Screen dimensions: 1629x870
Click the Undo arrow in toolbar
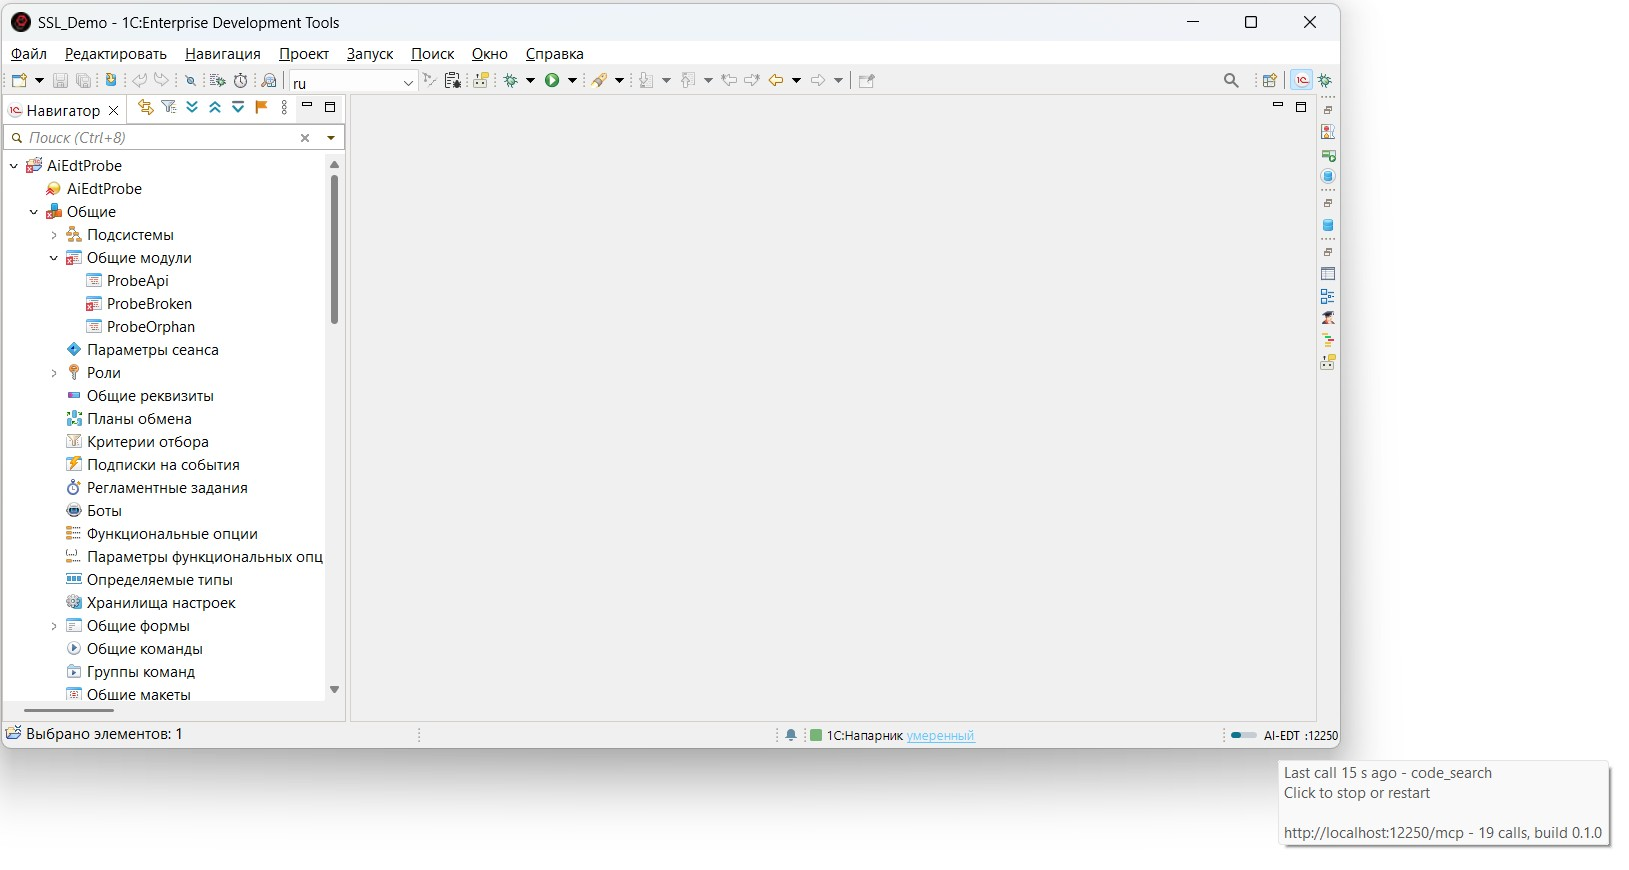(x=139, y=81)
